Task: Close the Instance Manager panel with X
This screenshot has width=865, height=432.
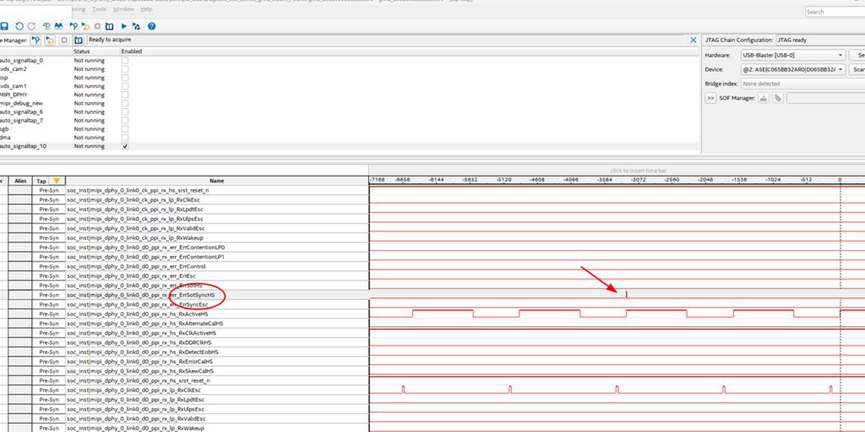Action: [693, 40]
